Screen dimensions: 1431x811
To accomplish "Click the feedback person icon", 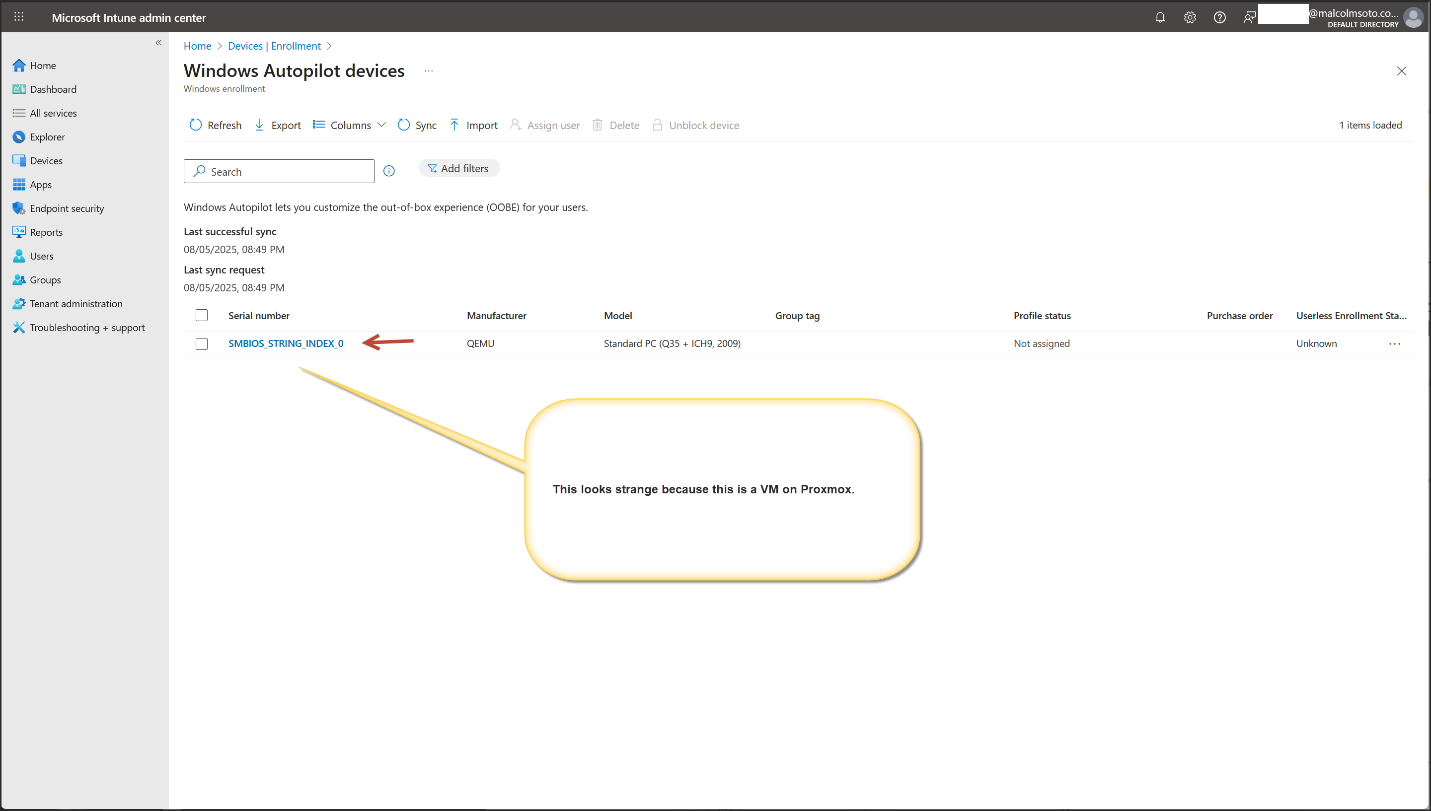I will 1249,17.
